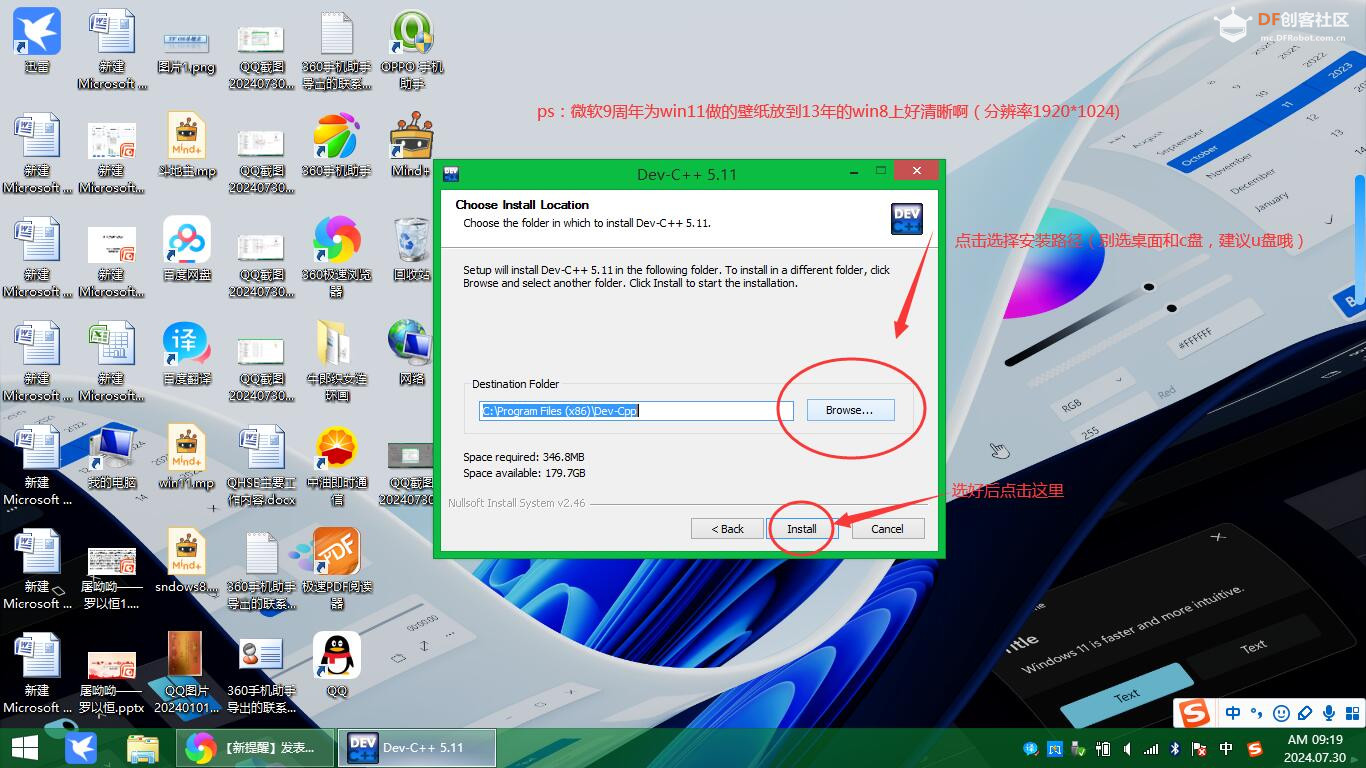The width and height of the screenshot is (1366, 768).
Task: Select the QQ penguin shortcut on desktop
Action: coord(337,665)
